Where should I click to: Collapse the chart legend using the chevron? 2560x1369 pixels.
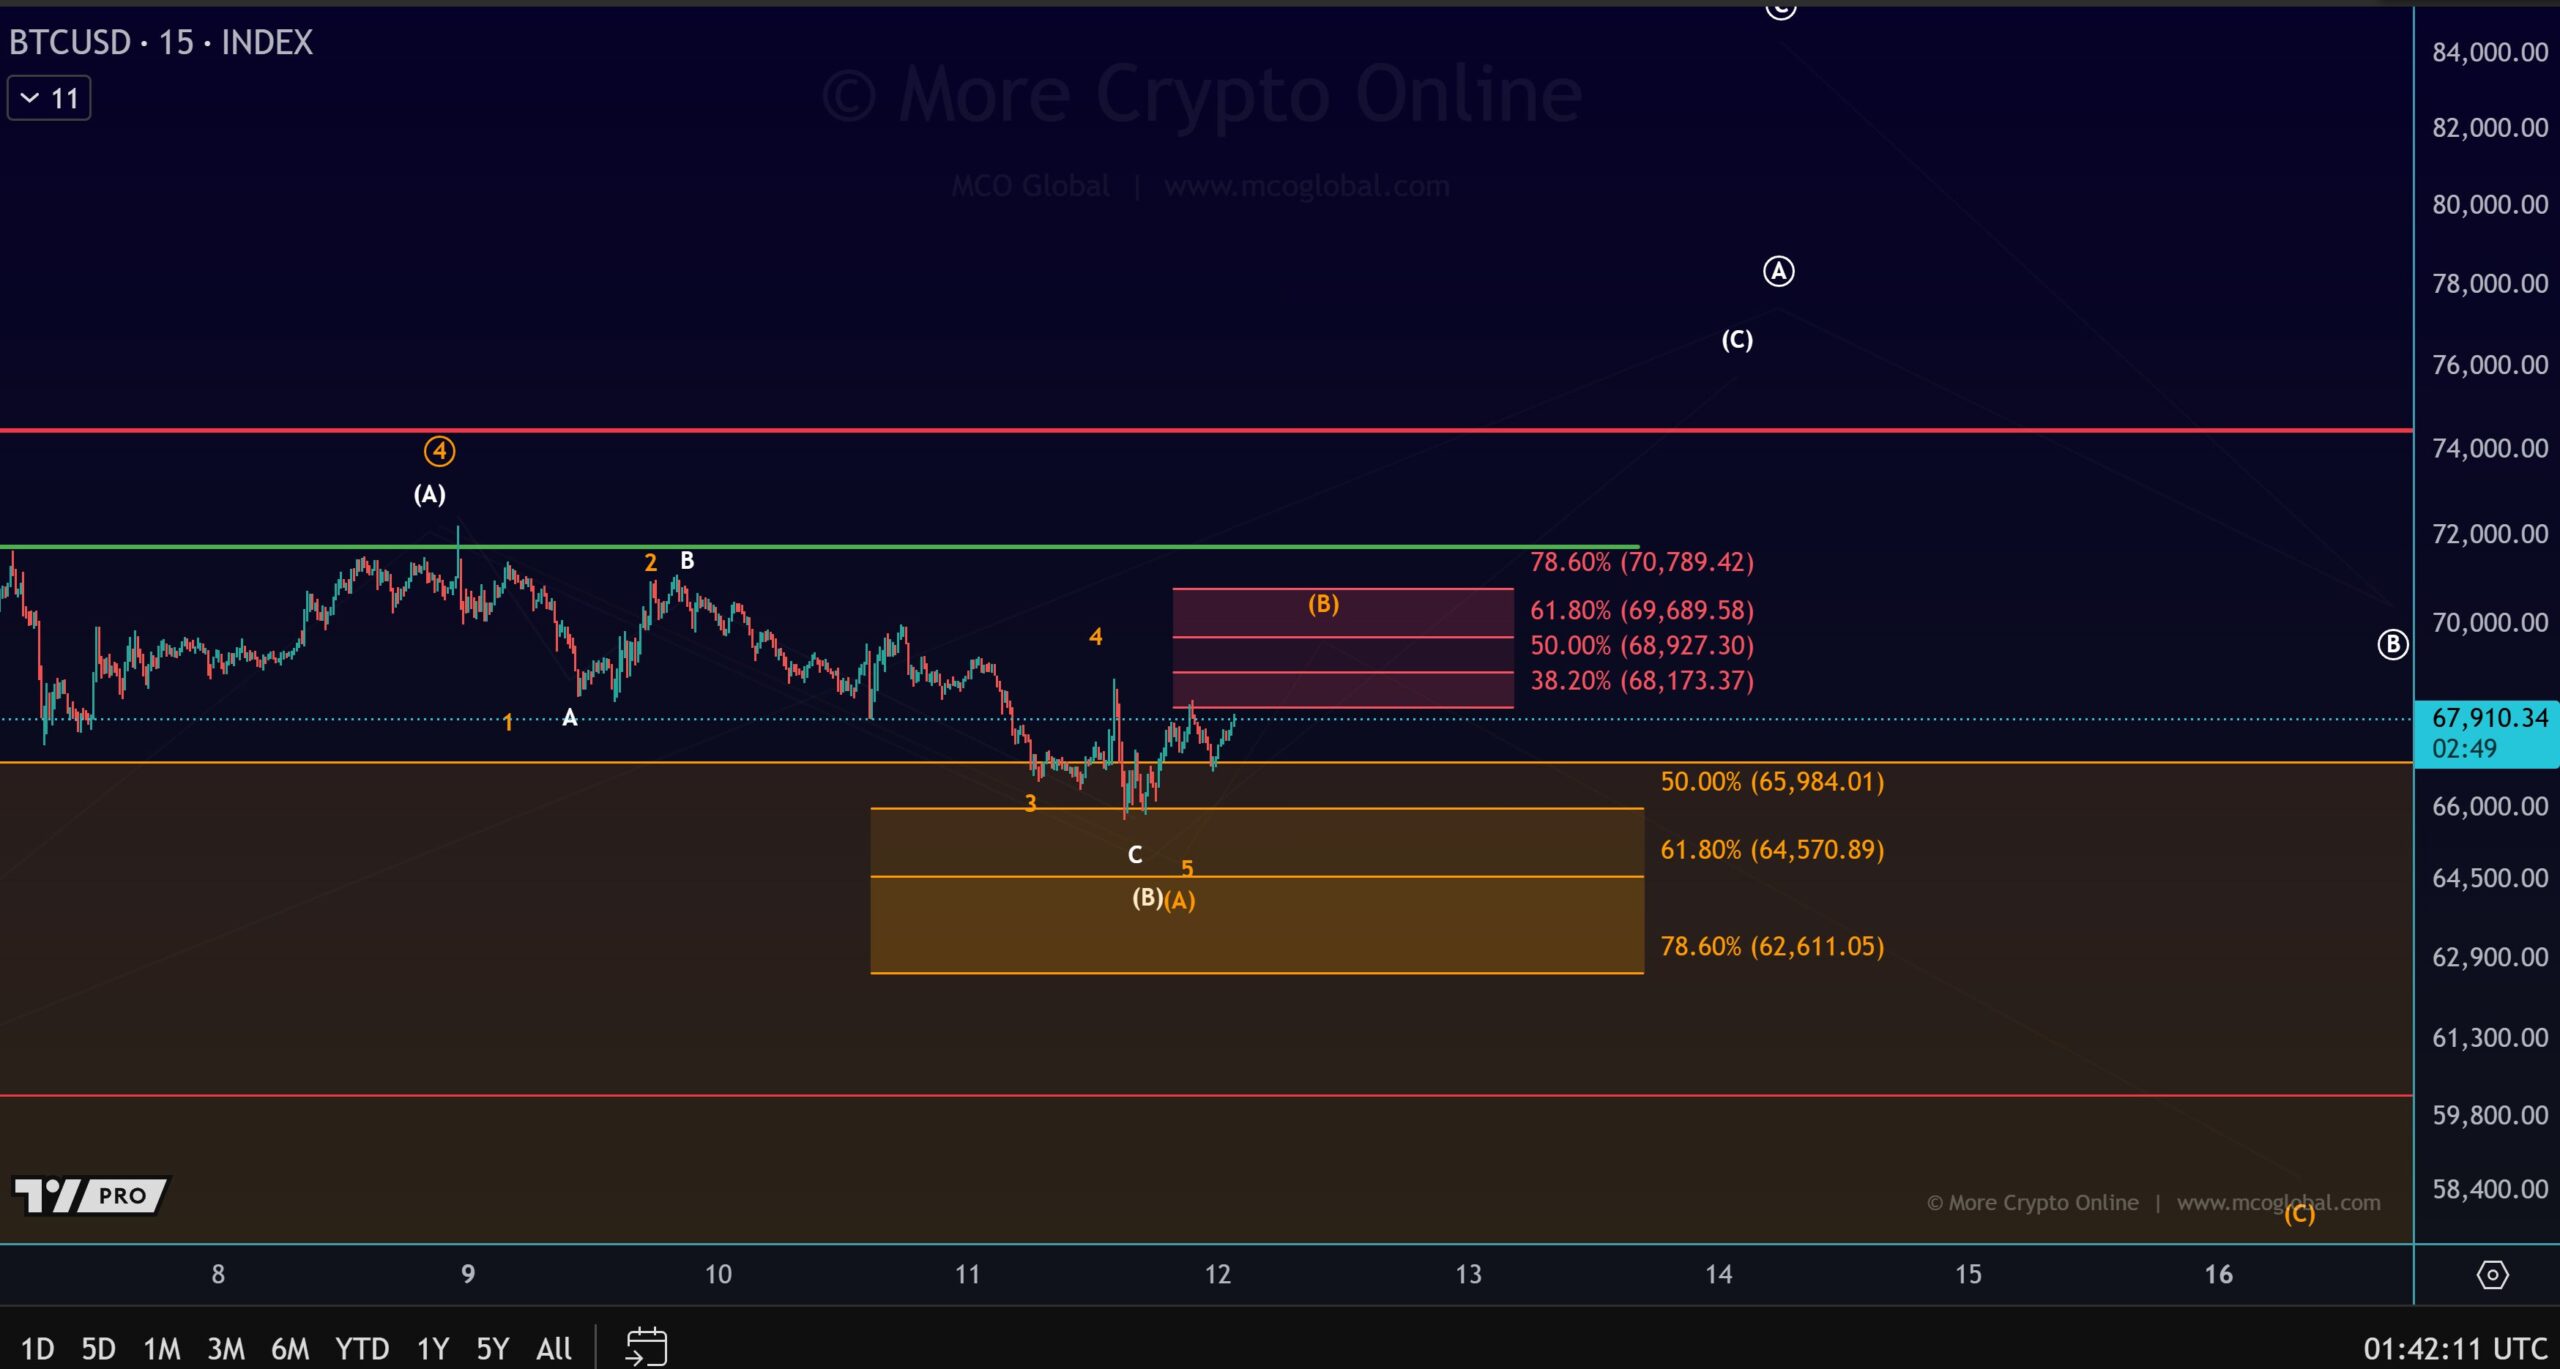28,97
